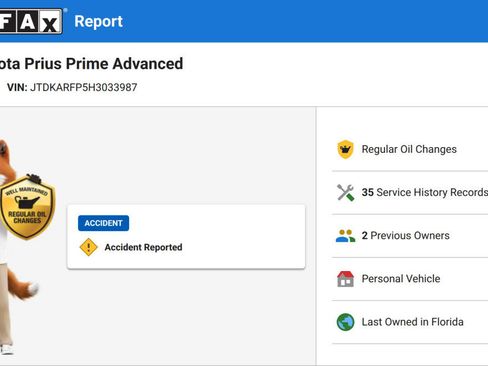Click the Regular Oil Changes shield icon
The height and width of the screenshot is (366, 488).
point(345,149)
